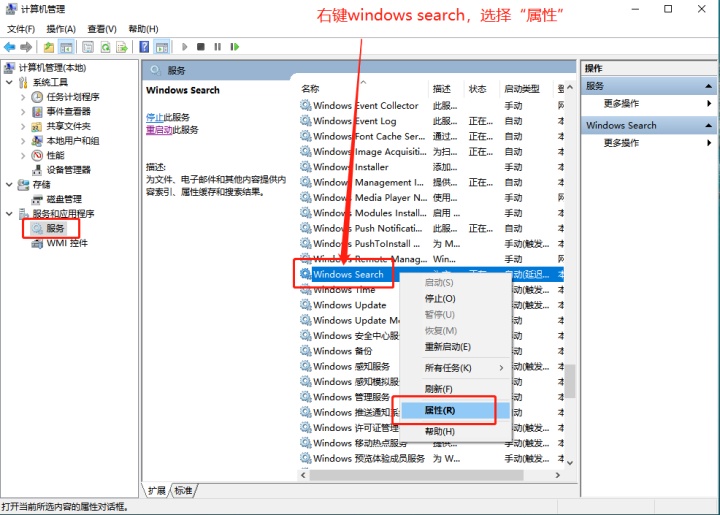Collapse the 系统工具 tree node
The image size is (720, 515).
click(x=9, y=83)
